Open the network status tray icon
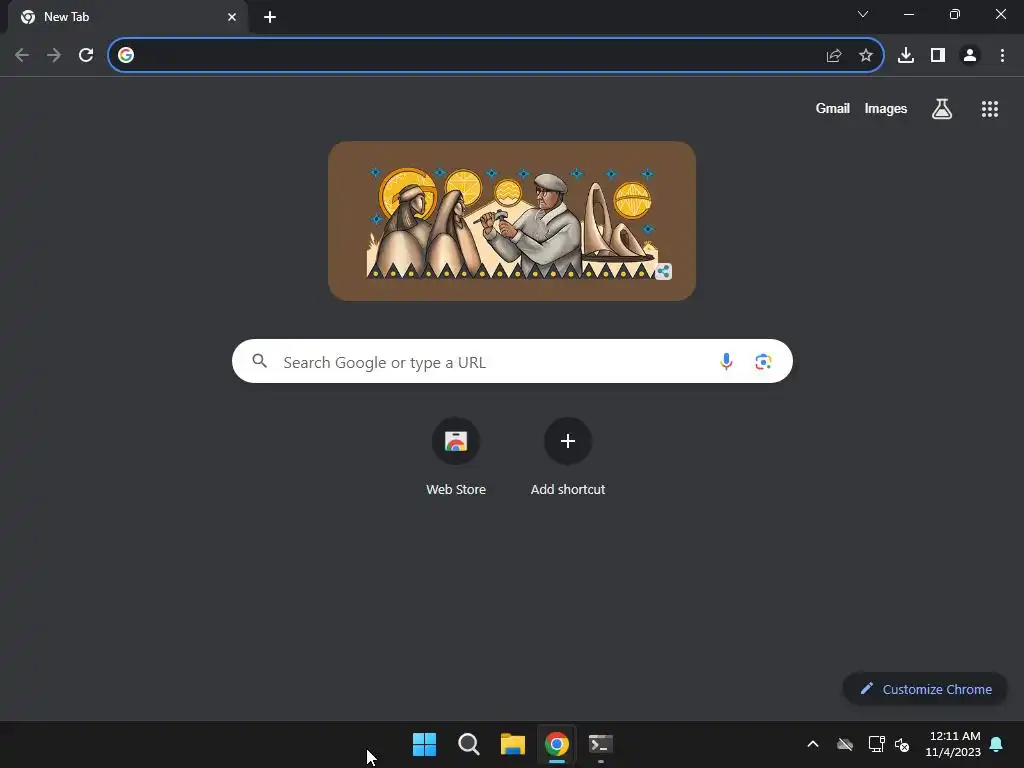1024x768 pixels. coord(876,744)
